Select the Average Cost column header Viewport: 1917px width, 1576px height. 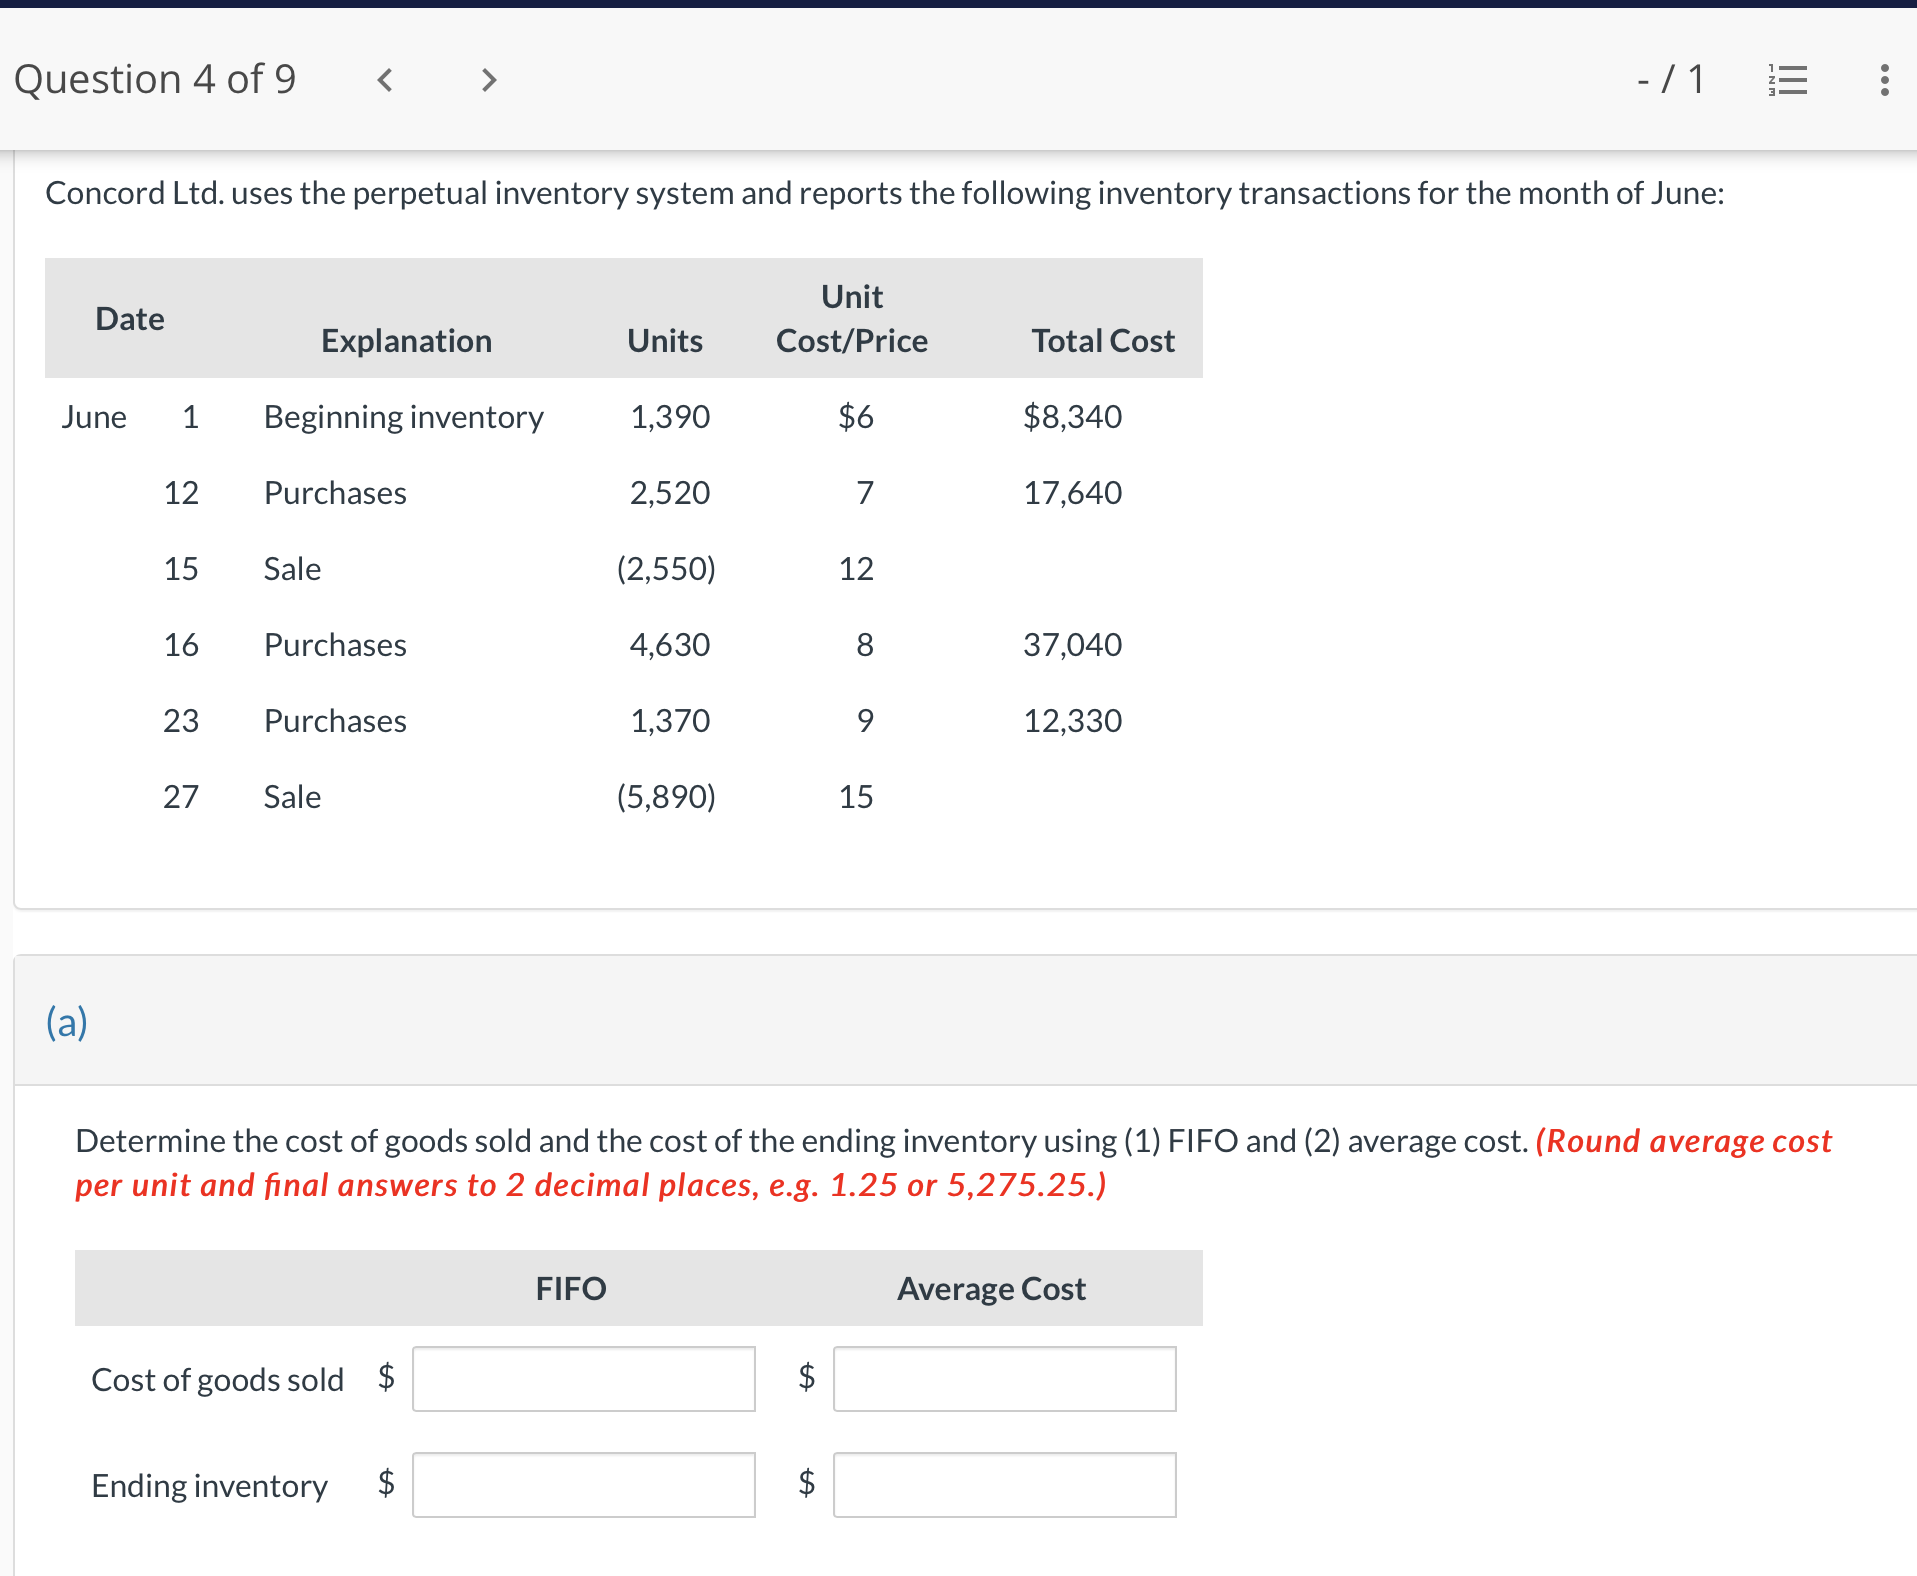click(x=989, y=1289)
